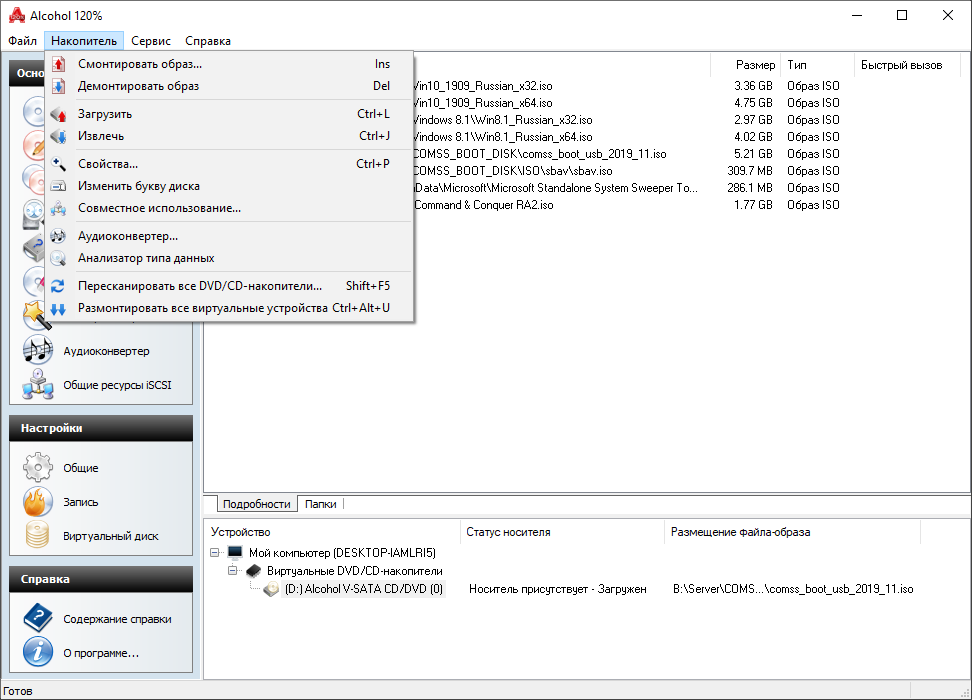Select Извлечь from the menu
Screen dimensions: 972x700
[229, 136]
